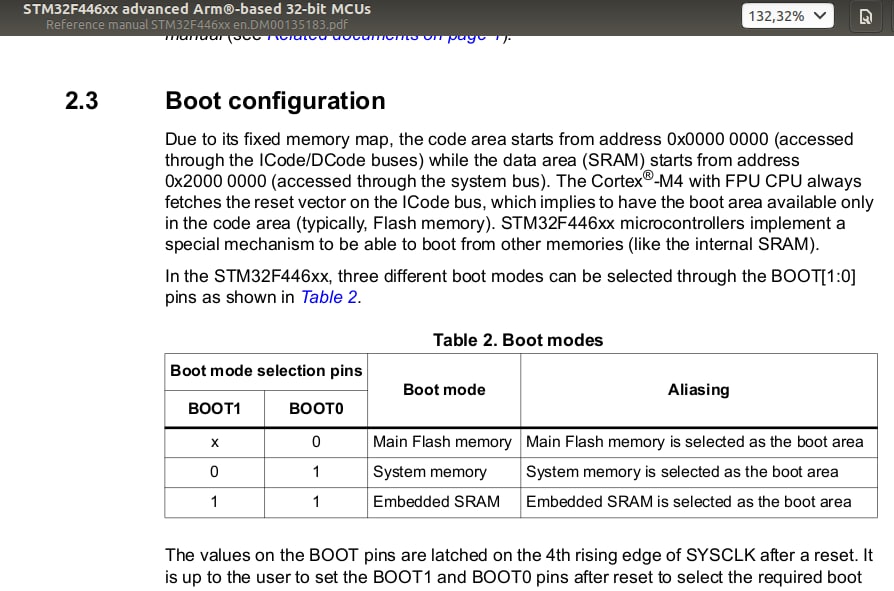The height and width of the screenshot is (591, 894).
Task: Click the Aliasing column header
Action: 698,390
